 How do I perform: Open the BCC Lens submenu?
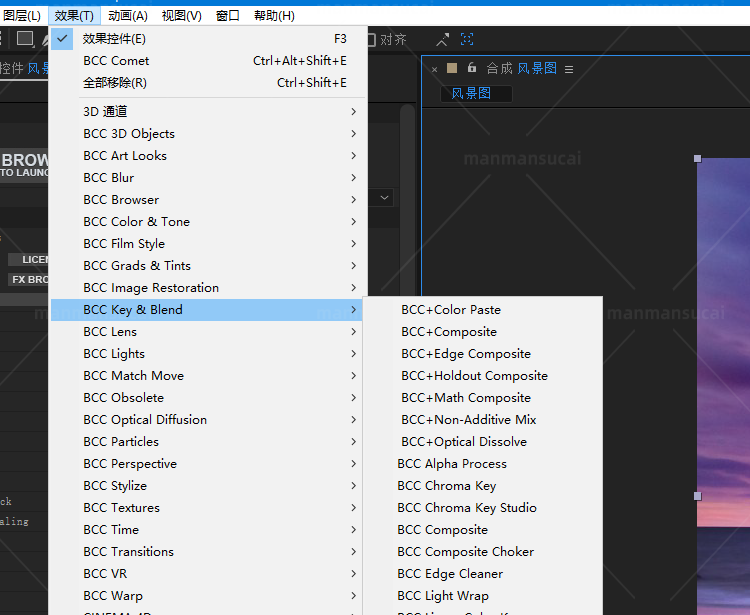click(208, 331)
